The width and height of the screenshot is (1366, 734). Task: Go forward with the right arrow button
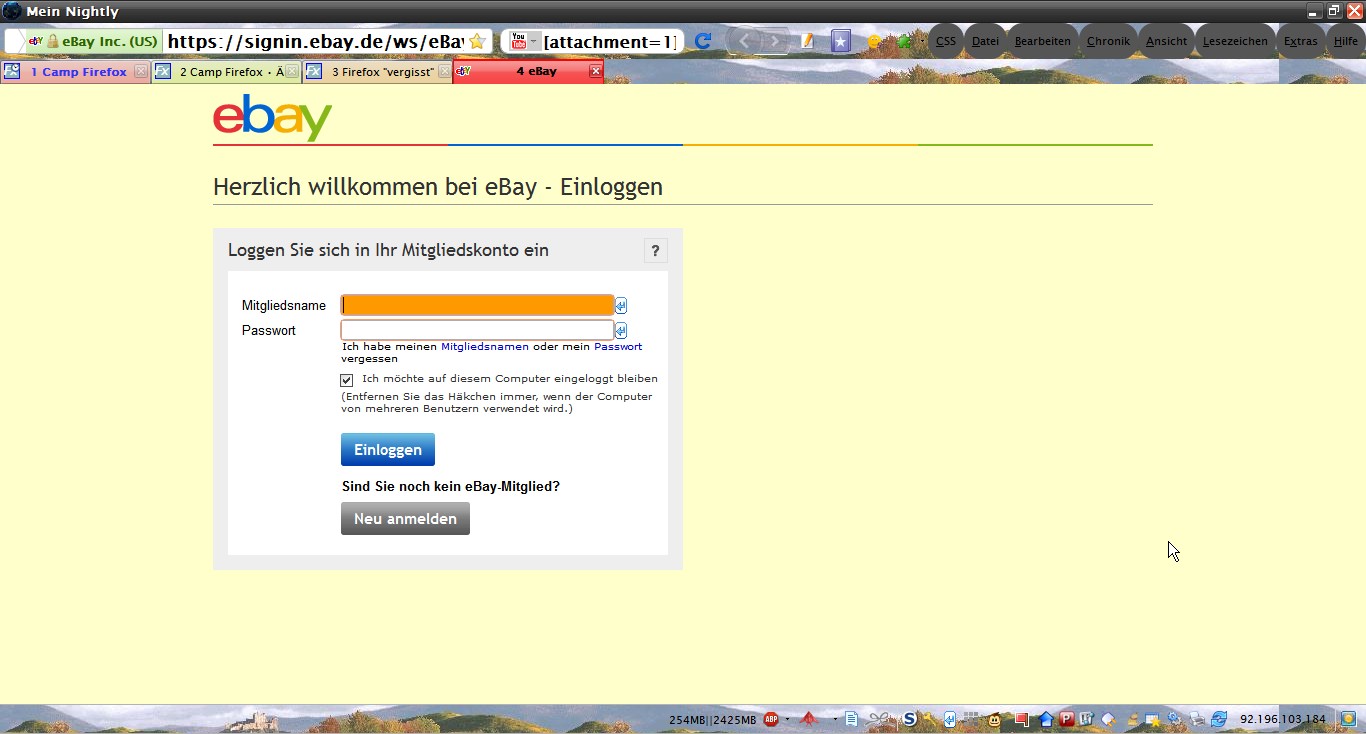[x=775, y=41]
